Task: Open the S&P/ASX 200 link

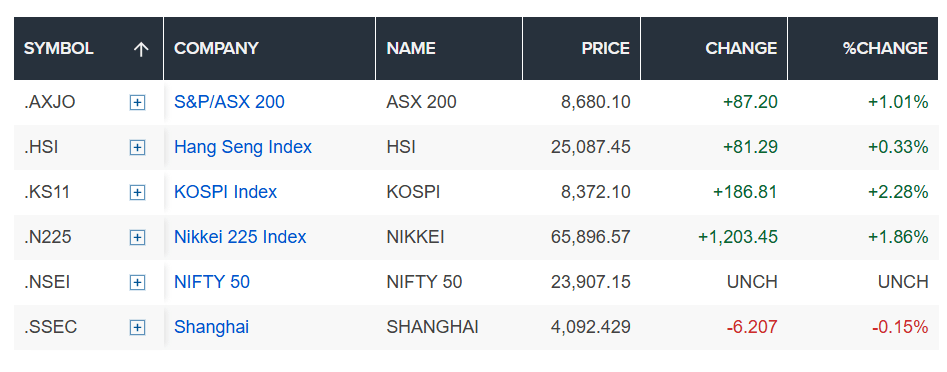Action: coord(229,102)
